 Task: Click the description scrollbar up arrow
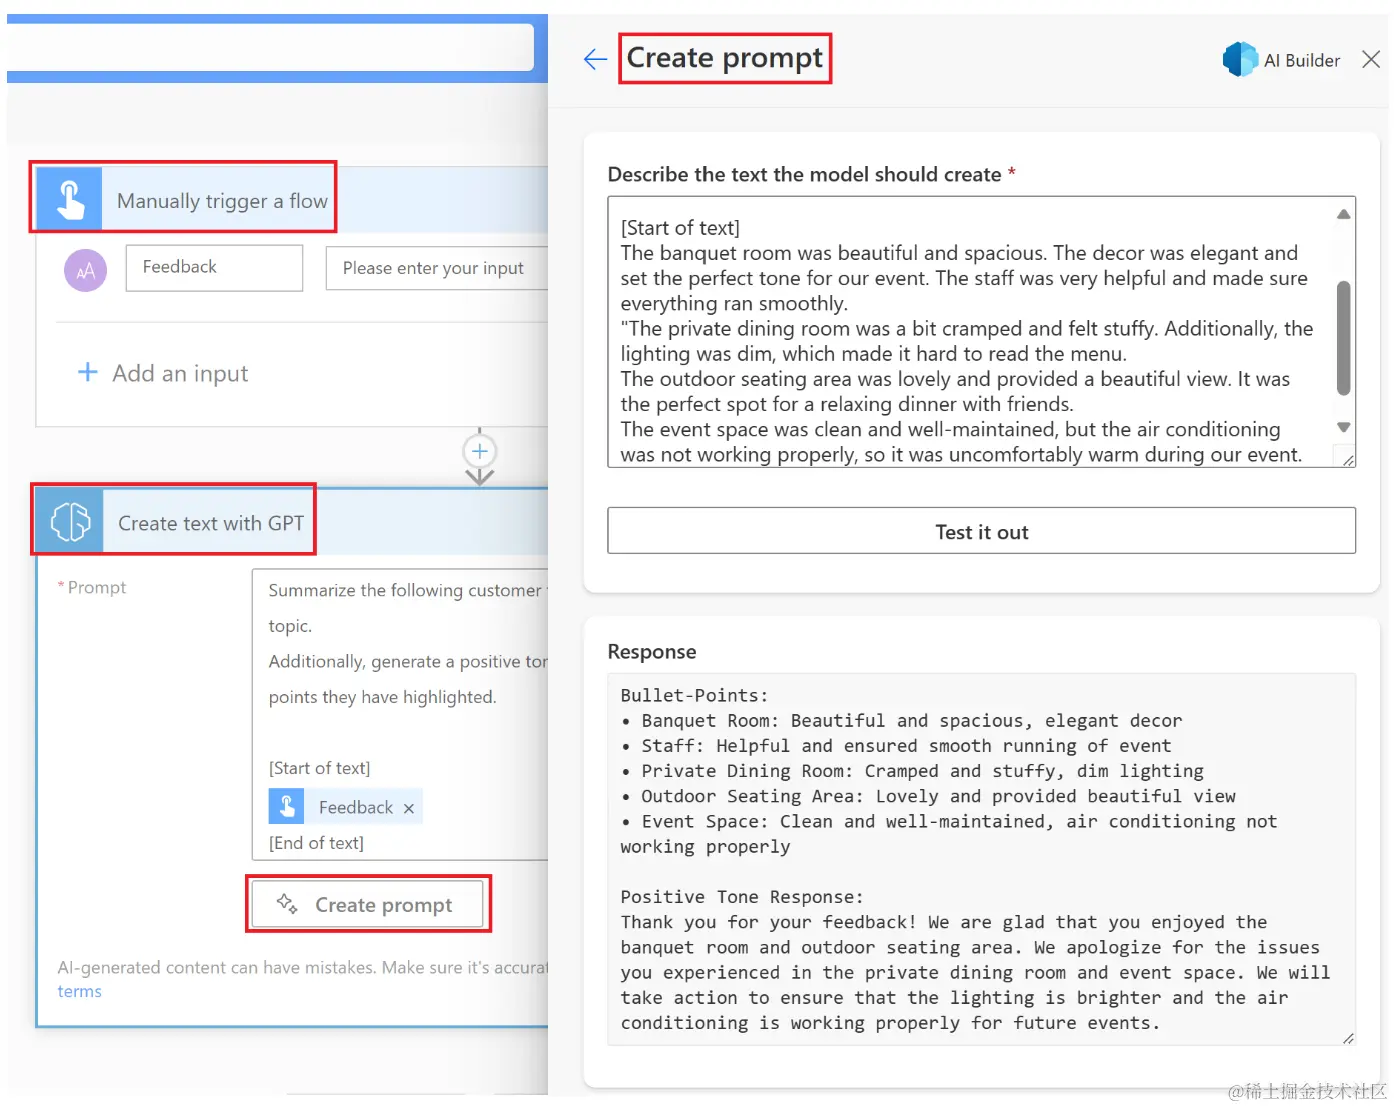1344,214
